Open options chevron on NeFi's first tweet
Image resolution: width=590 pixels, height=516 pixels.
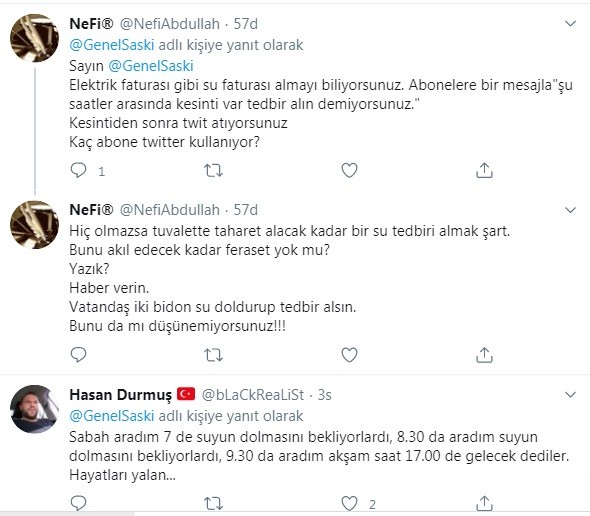(570, 24)
